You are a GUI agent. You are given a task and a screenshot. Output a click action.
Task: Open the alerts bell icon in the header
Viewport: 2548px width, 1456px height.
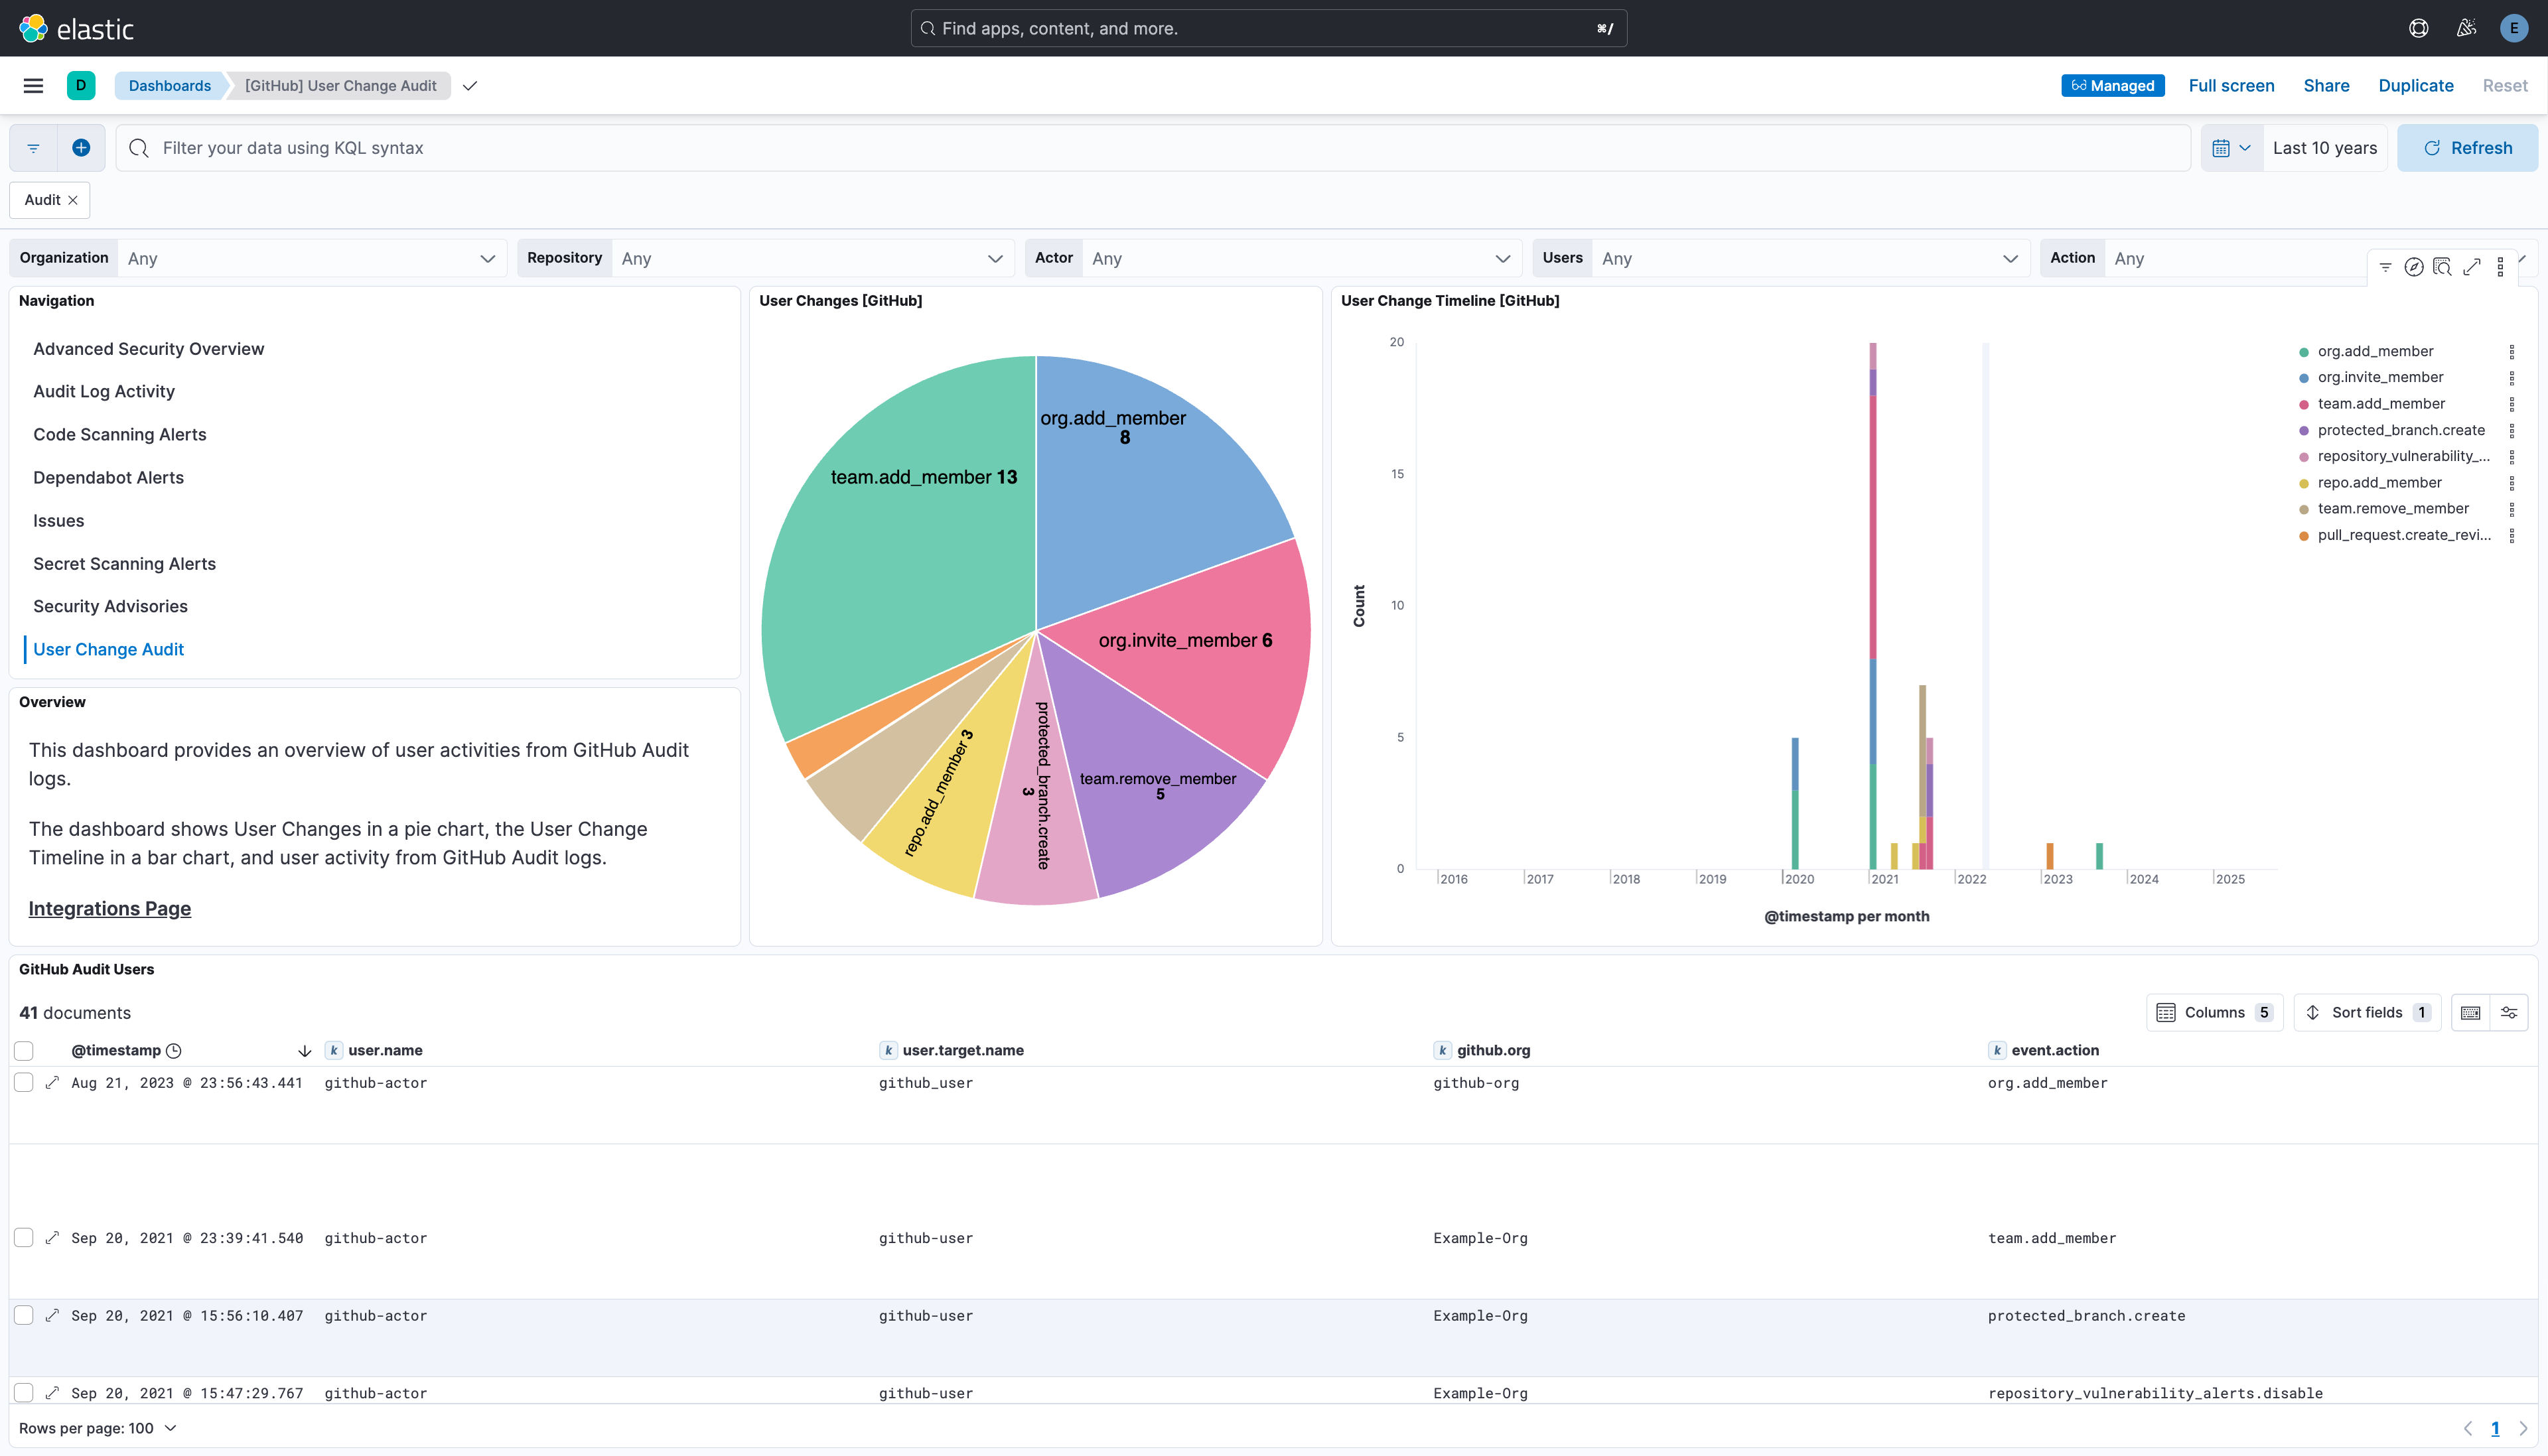pos(2465,27)
